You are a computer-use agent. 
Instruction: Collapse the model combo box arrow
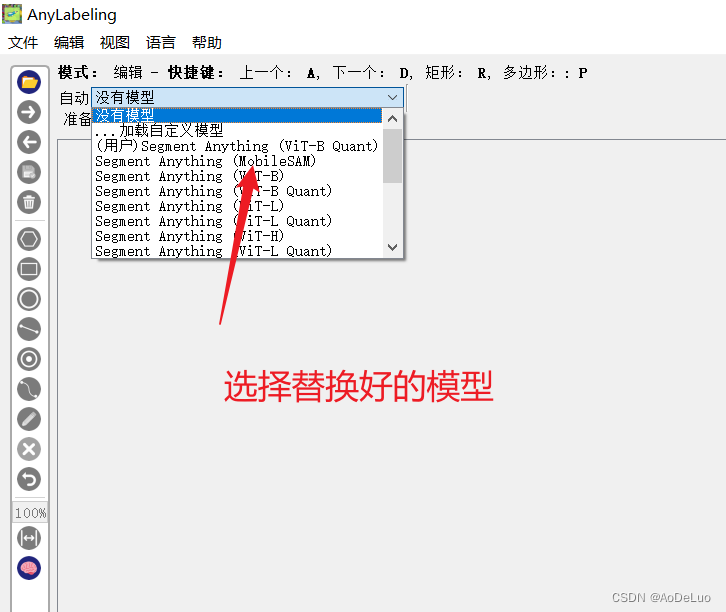pos(392,98)
